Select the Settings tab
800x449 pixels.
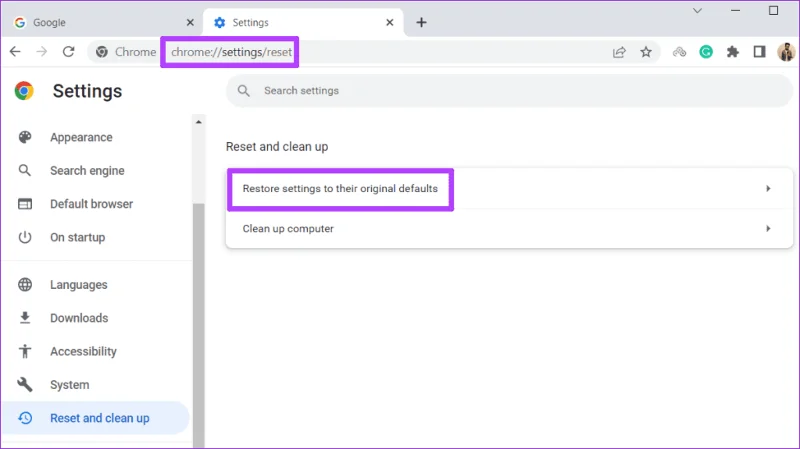(x=304, y=22)
